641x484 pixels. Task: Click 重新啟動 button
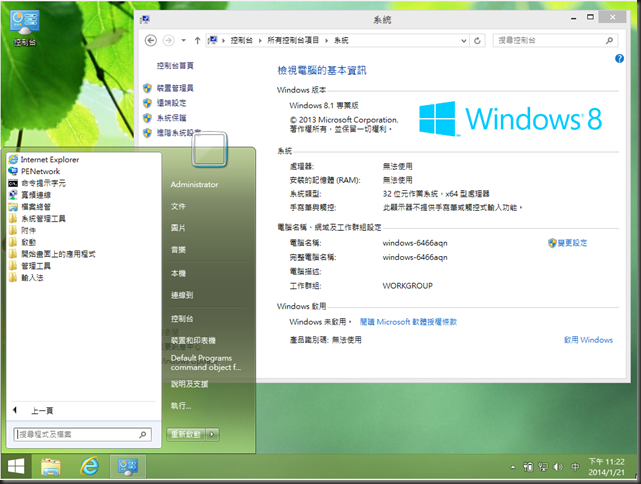186,434
